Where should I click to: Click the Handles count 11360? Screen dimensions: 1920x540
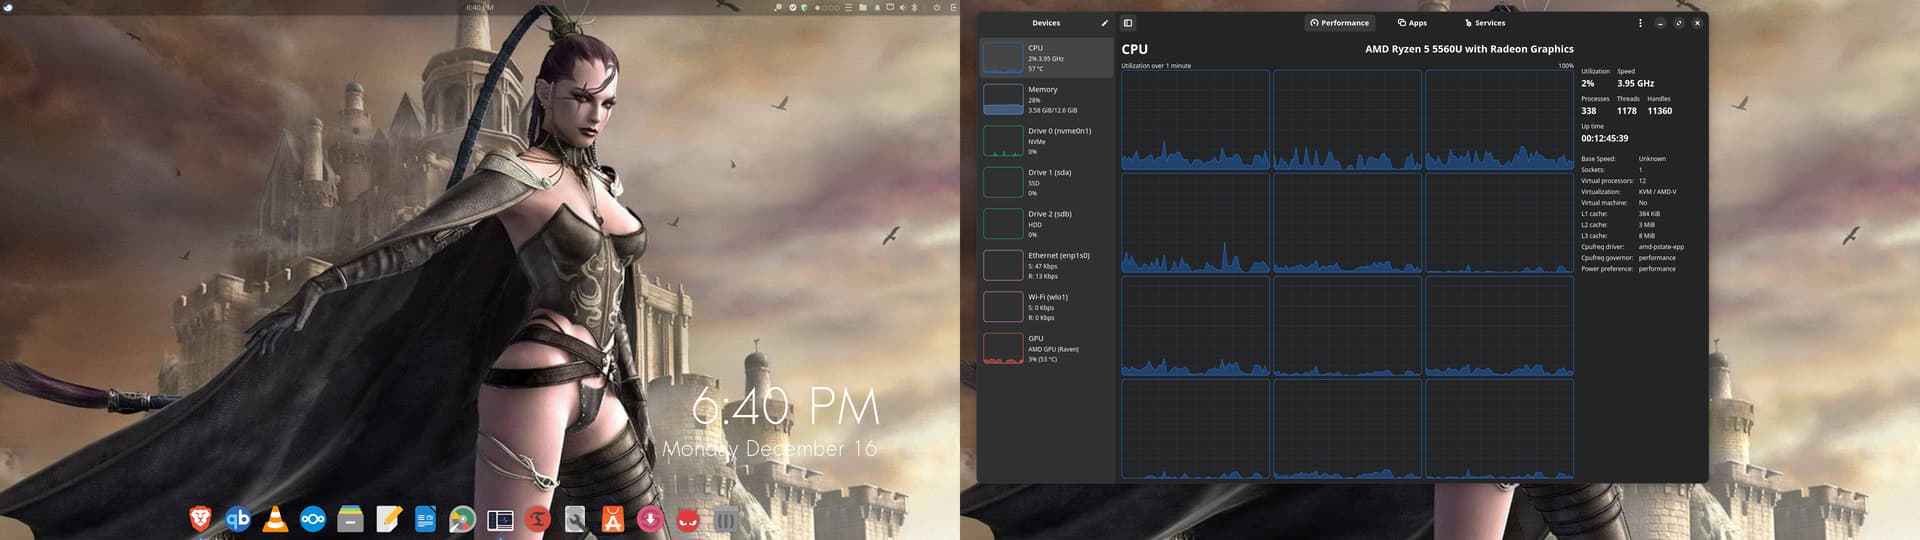1660,111
